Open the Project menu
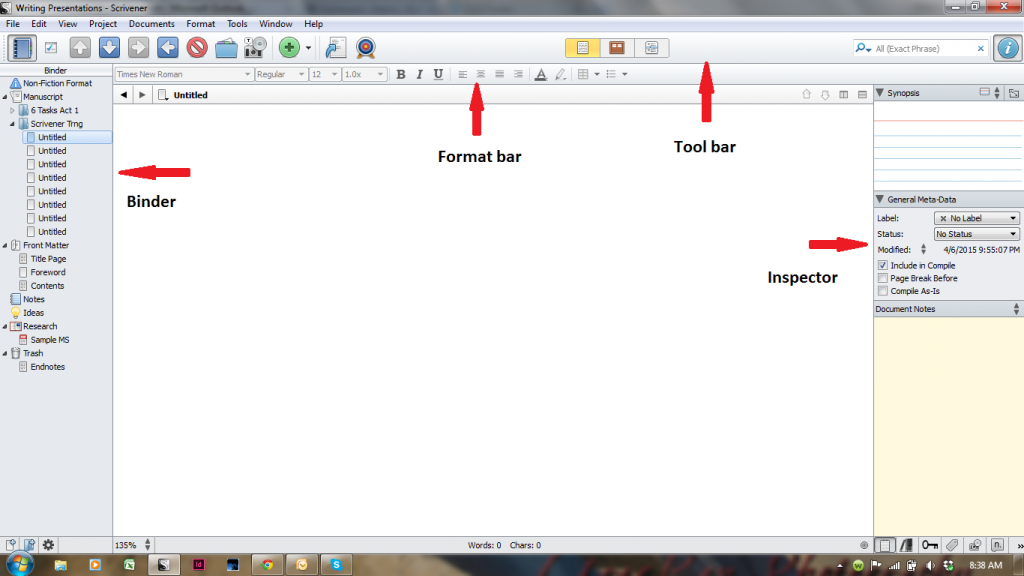Viewport: 1024px width, 576px height. click(x=103, y=24)
